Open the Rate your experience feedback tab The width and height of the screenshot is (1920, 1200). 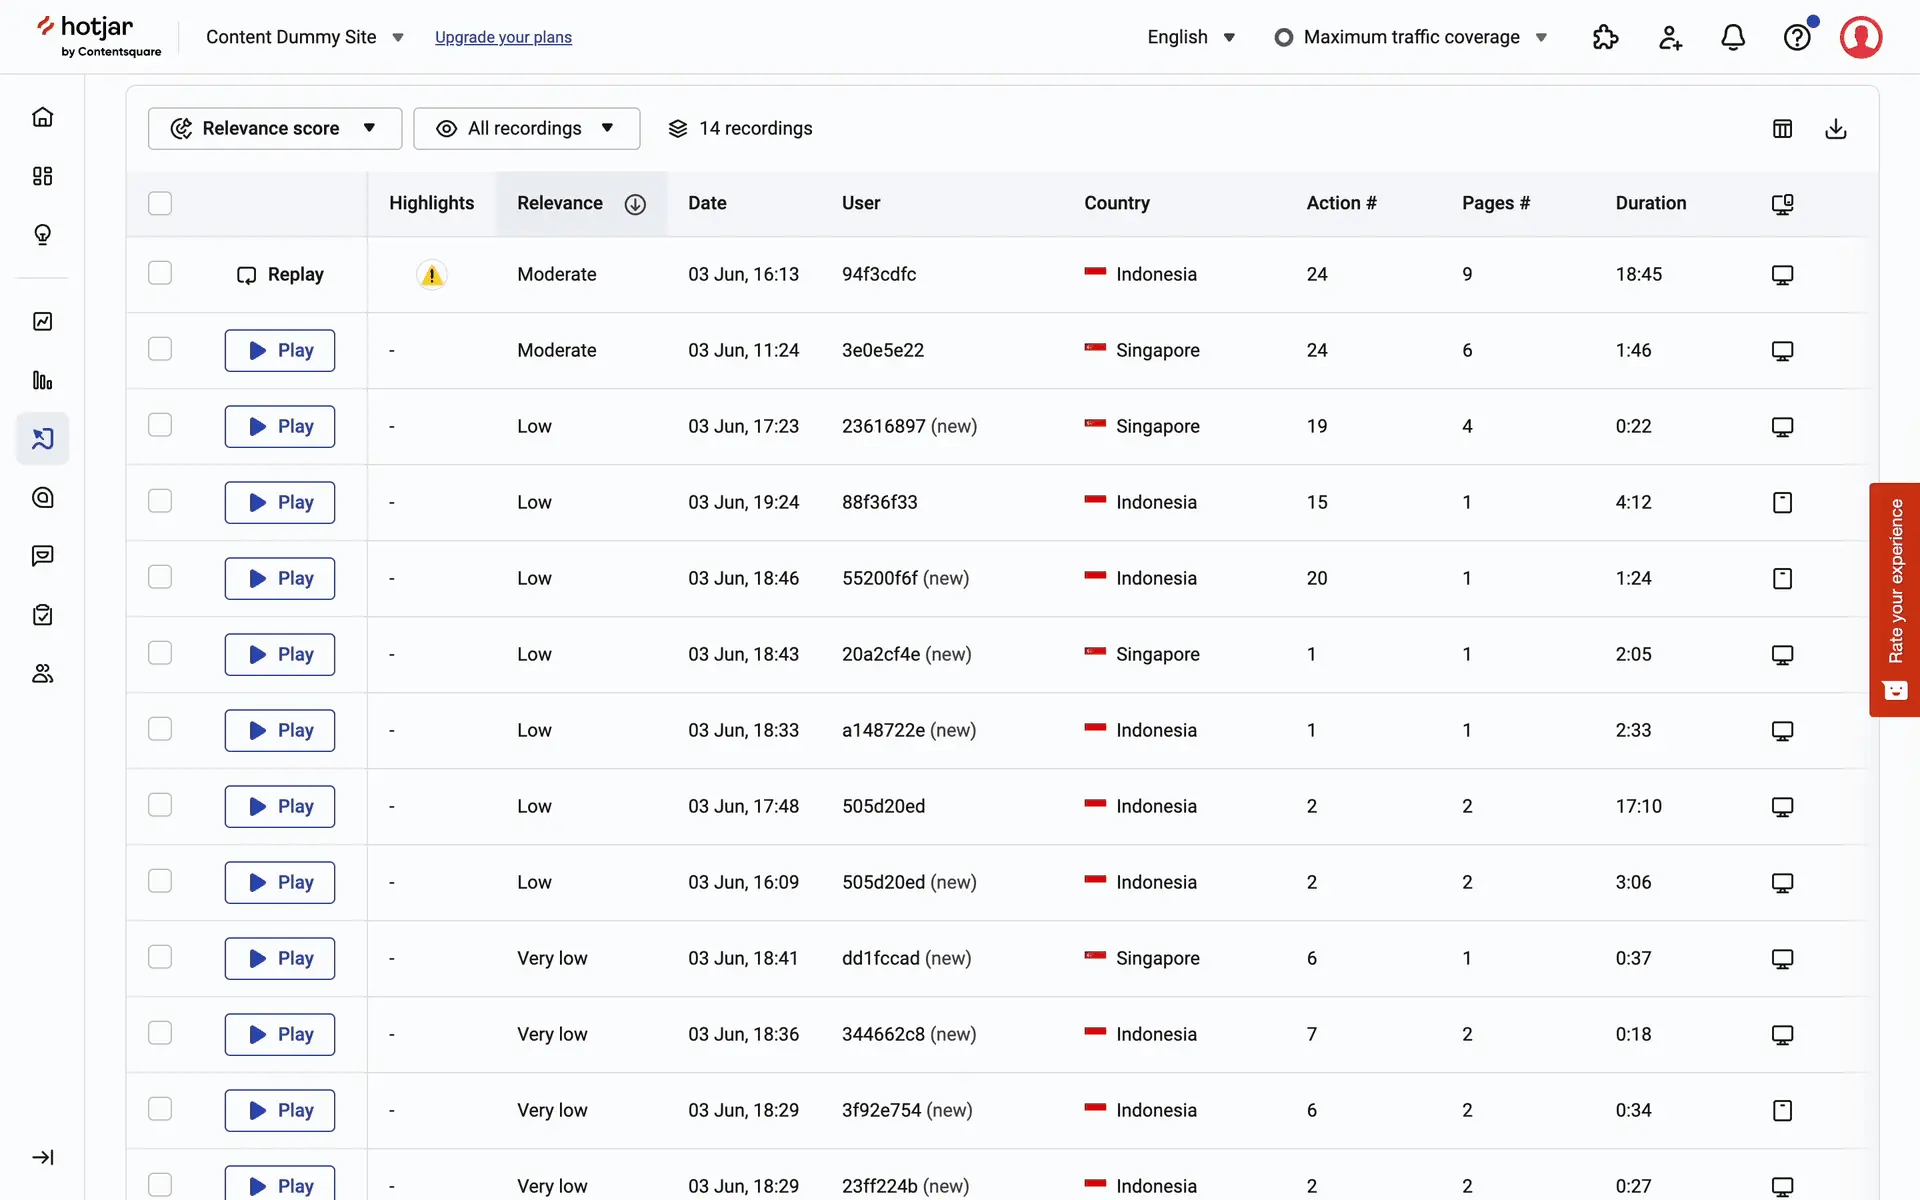pyautogui.click(x=1894, y=599)
